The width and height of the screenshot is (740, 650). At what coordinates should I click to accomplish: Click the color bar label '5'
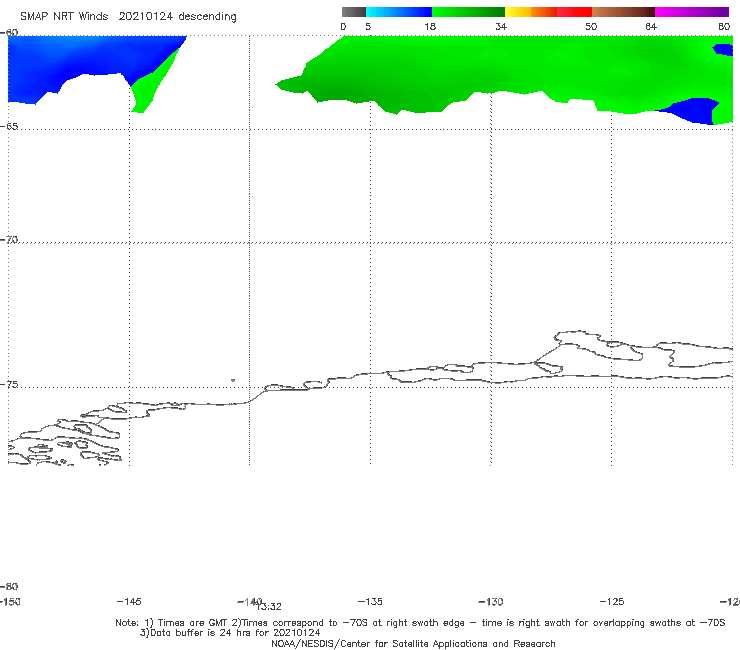point(368,27)
